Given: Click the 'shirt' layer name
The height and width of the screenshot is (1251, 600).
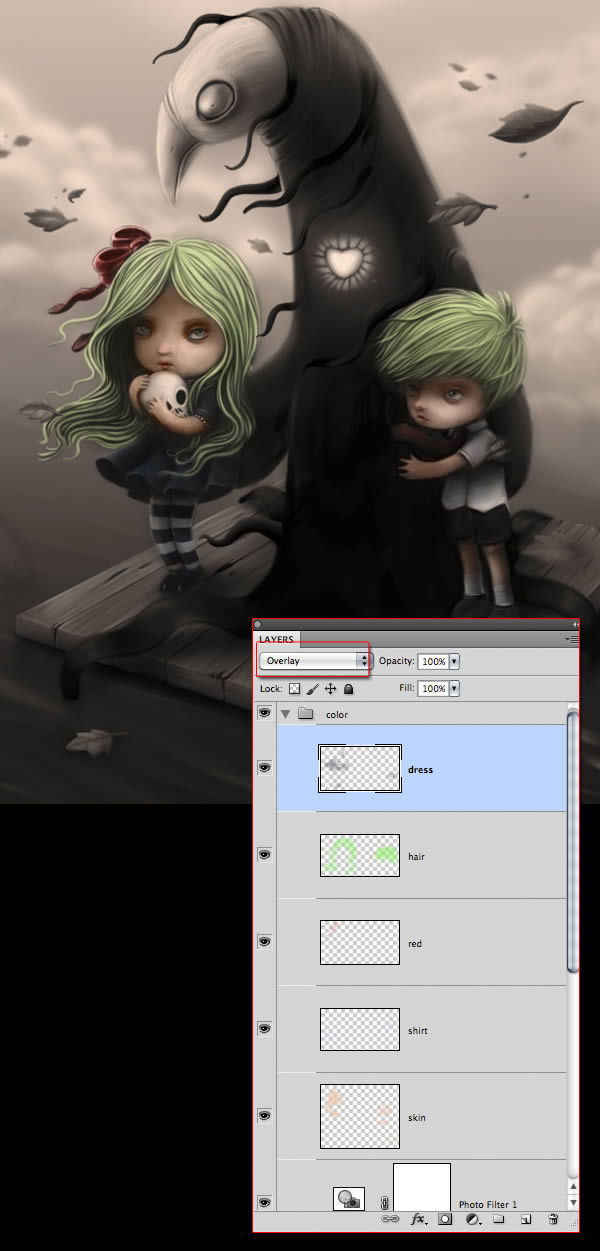Looking at the screenshot, I should [x=418, y=1031].
